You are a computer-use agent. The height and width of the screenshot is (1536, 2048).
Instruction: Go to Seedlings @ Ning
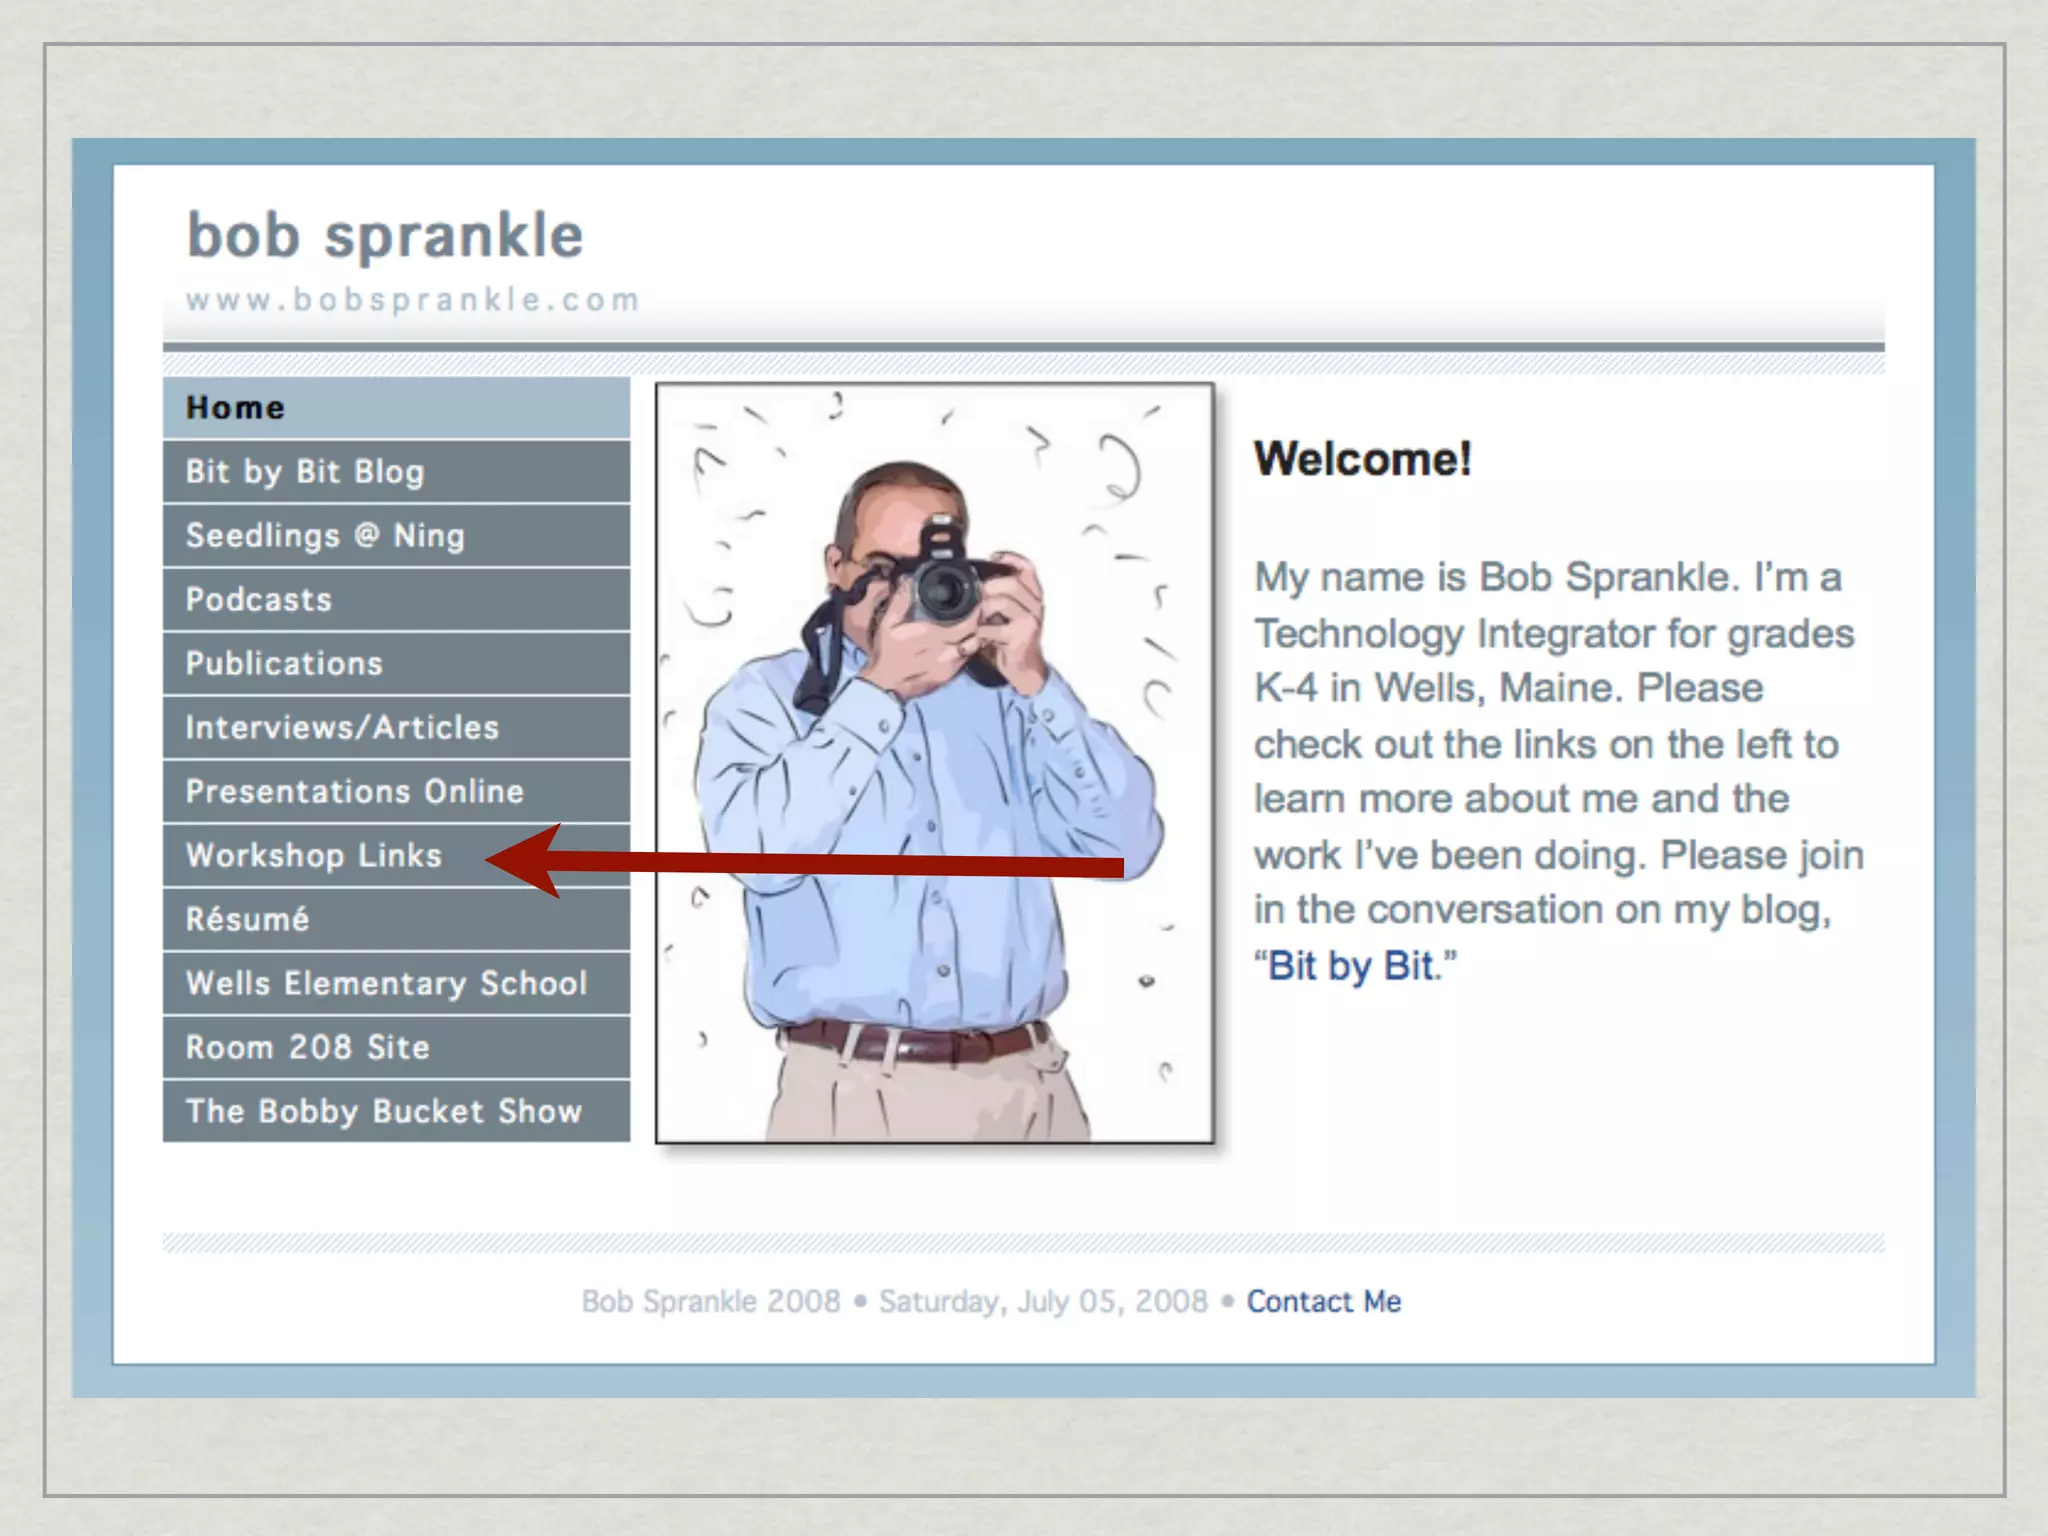pyautogui.click(x=325, y=535)
